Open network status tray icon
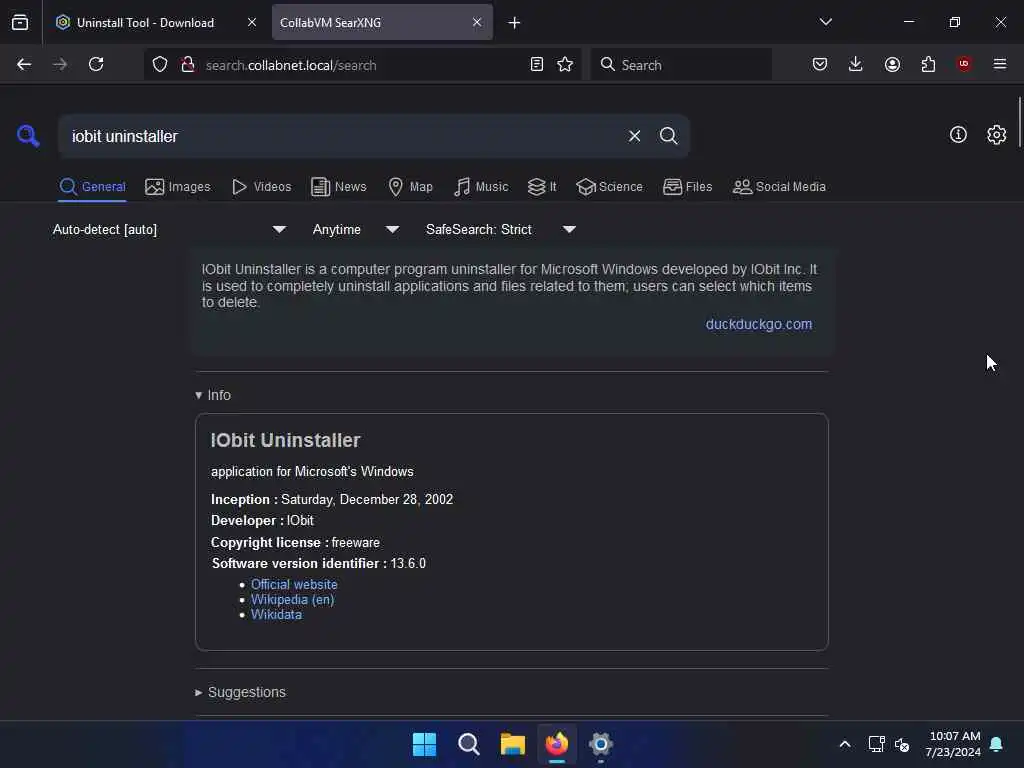Screen dimensions: 1024x768 click(876, 744)
